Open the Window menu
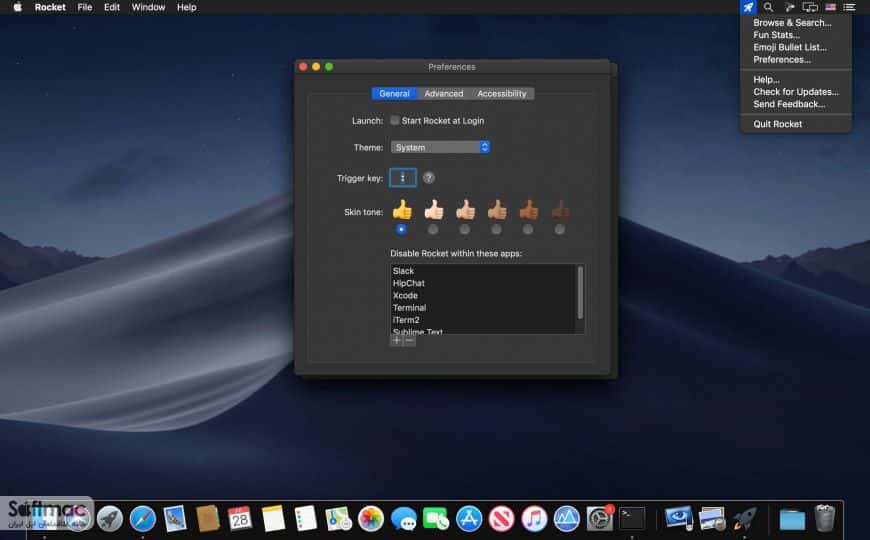Image resolution: width=870 pixels, height=540 pixels. (x=148, y=7)
